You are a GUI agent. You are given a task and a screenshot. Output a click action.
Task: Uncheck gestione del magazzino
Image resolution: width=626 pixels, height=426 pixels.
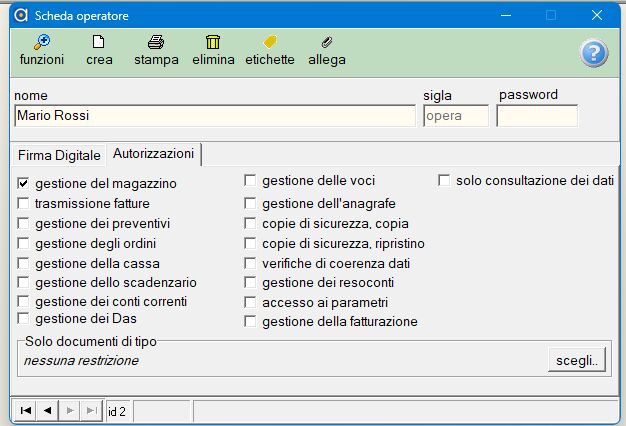(x=24, y=184)
